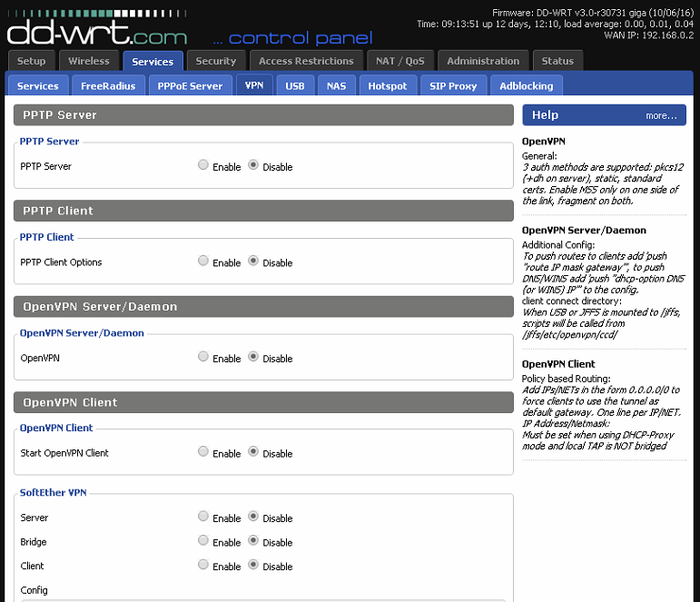The width and height of the screenshot is (700, 602).
Task: Select the VPN sub-tab
Action: [x=254, y=85]
